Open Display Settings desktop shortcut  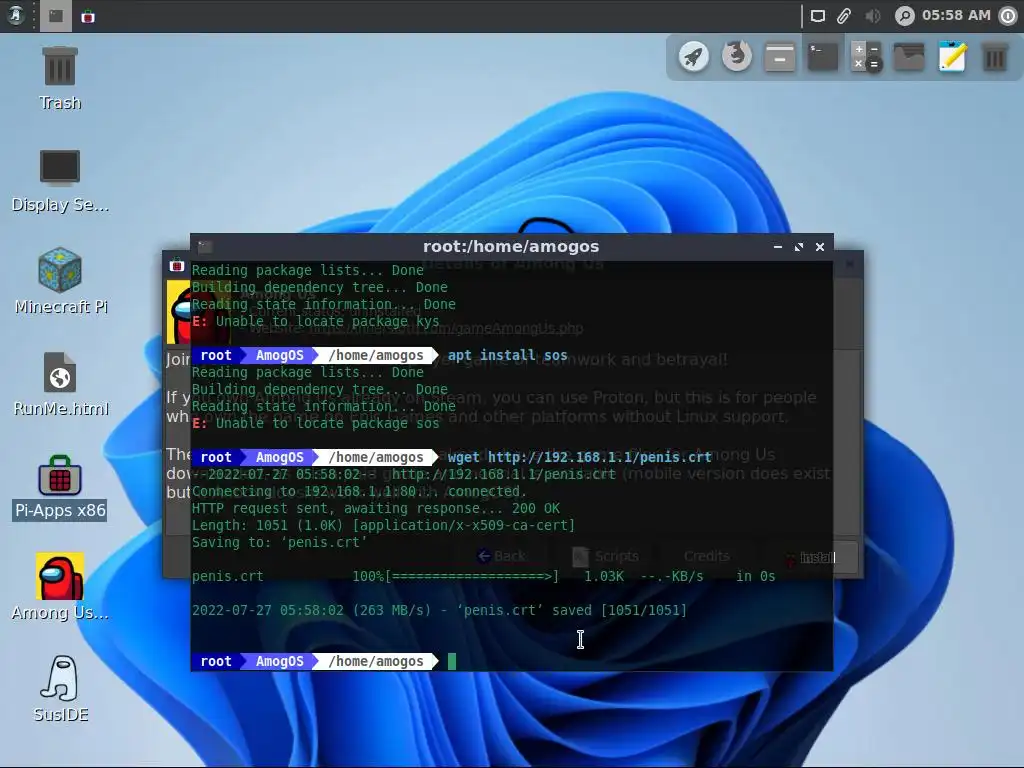[x=59, y=180]
